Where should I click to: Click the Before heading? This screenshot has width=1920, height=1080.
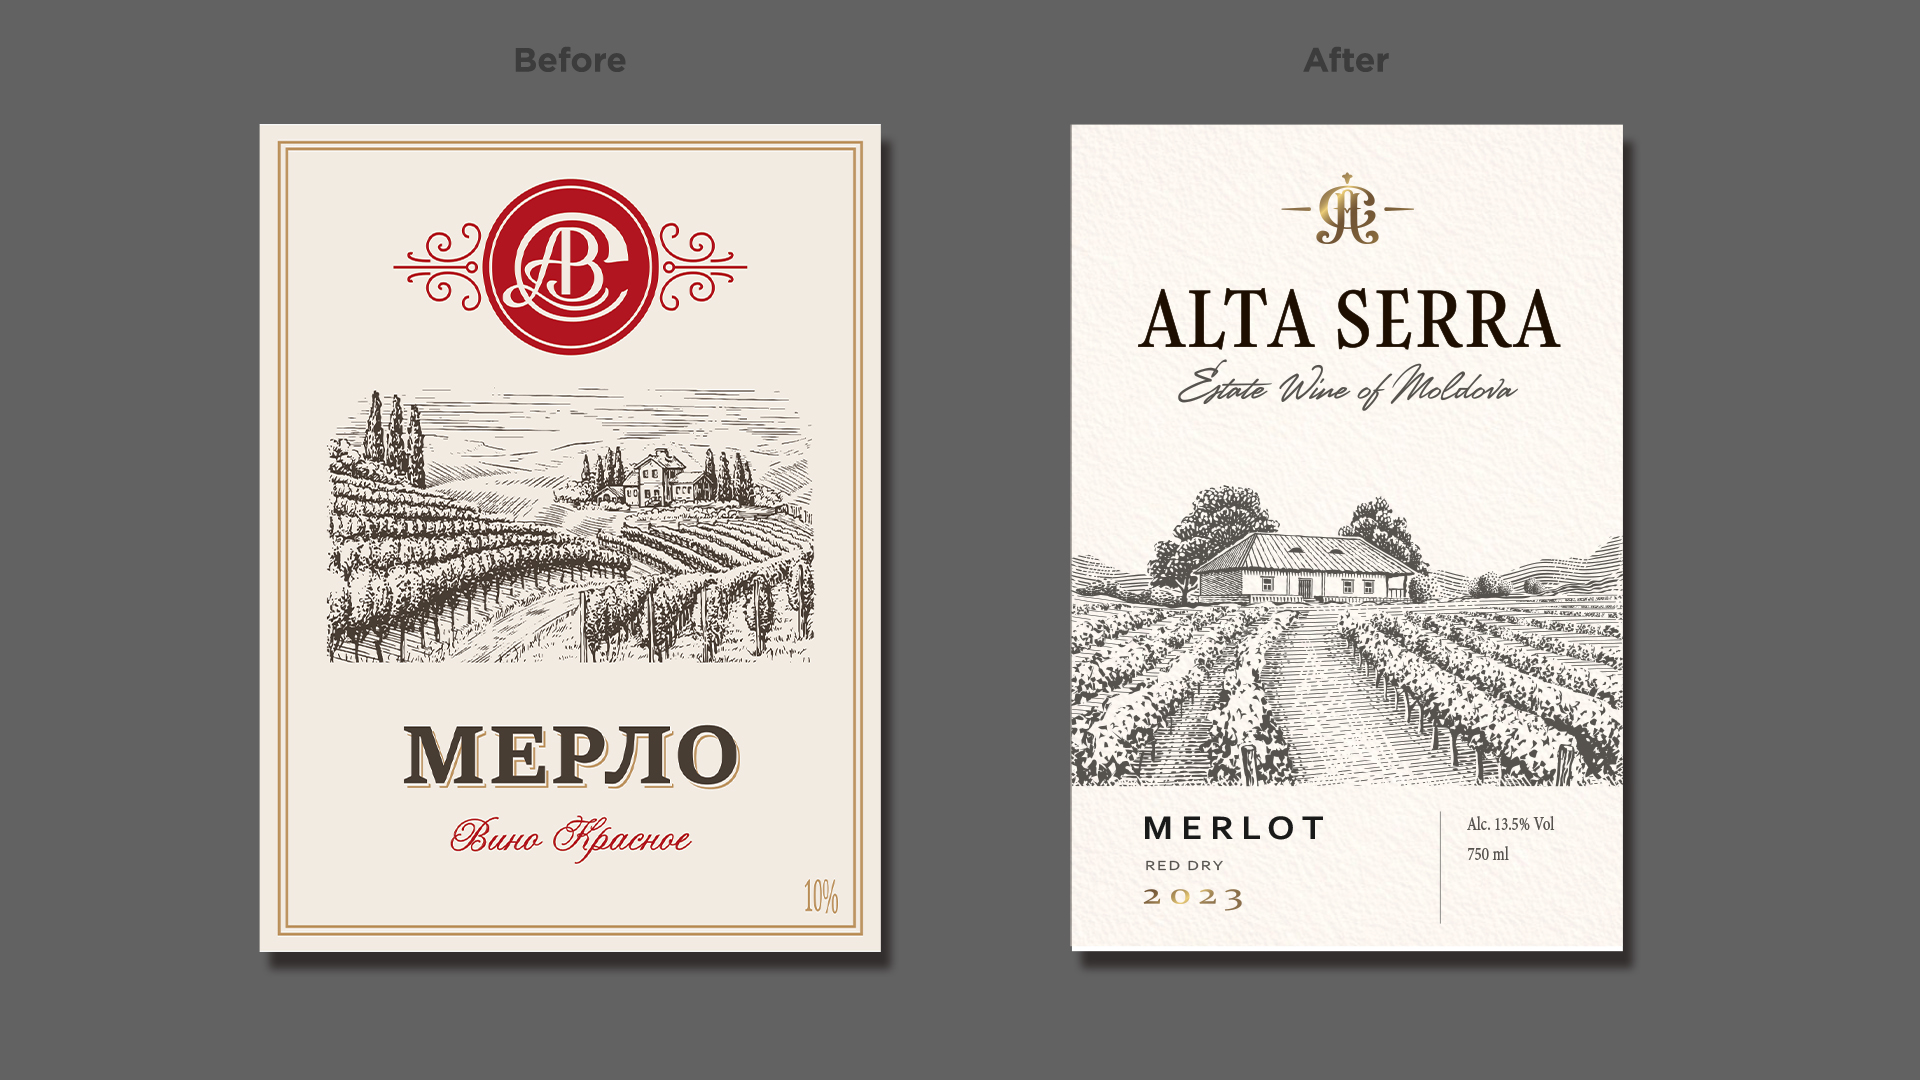(x=570, y=60)
